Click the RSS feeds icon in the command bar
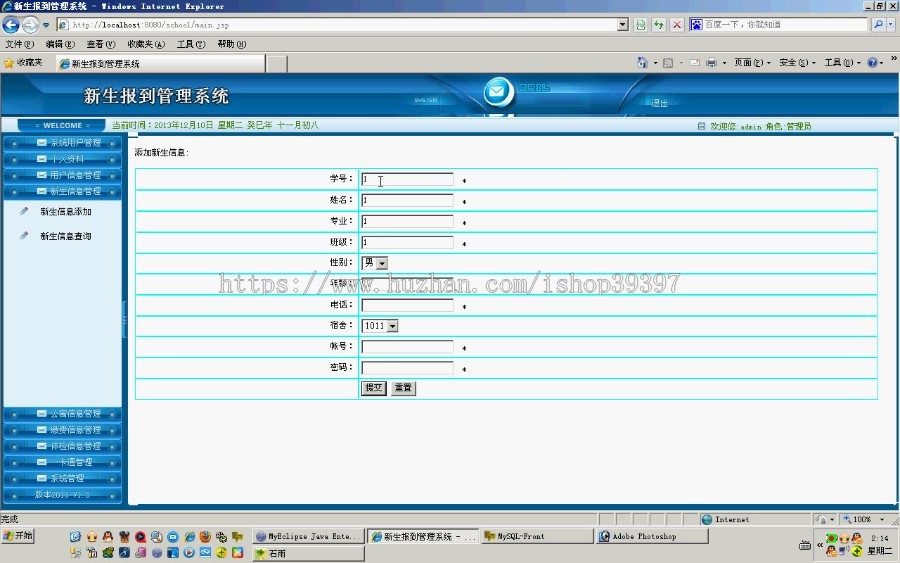900x563 pixels. 668,63
